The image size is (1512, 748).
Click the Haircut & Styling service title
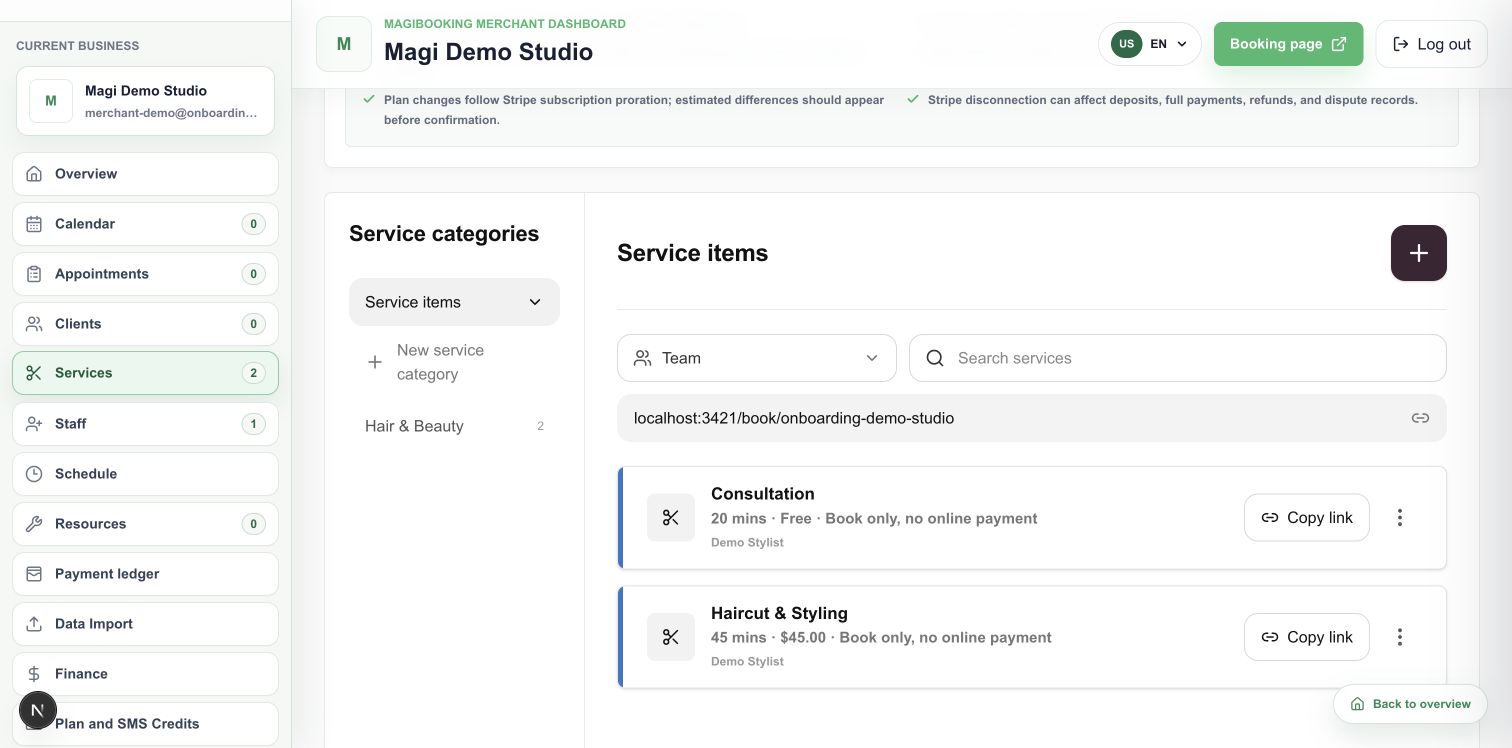click(x=779, y=613)
